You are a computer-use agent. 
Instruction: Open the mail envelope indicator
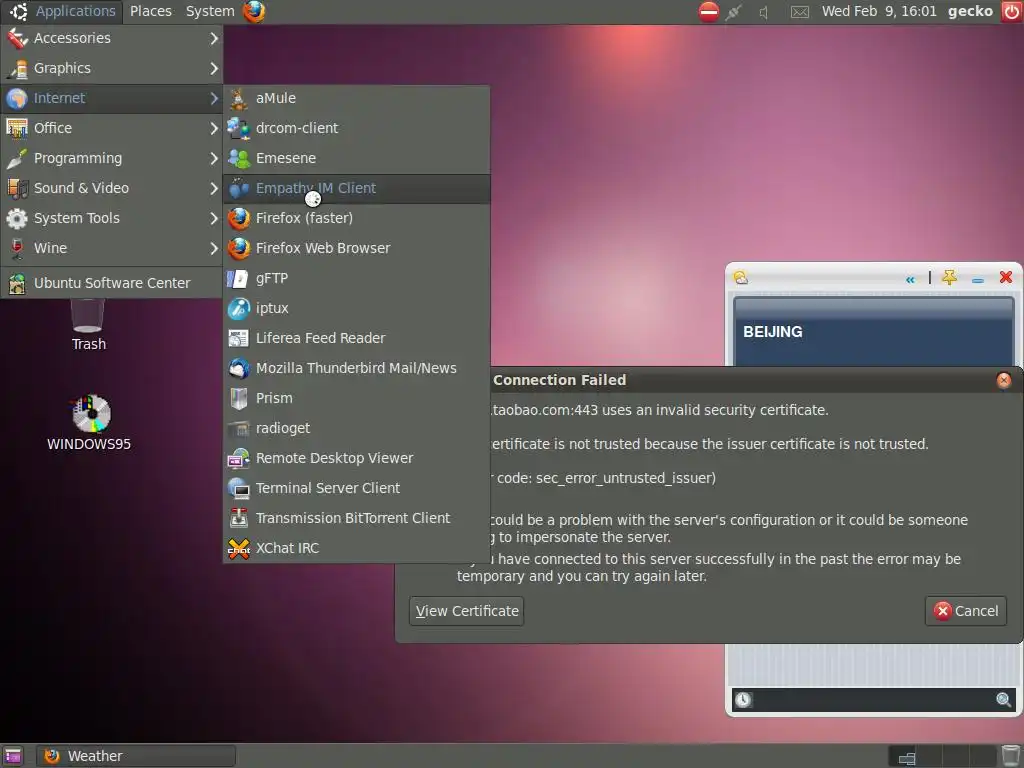[800, 12]
